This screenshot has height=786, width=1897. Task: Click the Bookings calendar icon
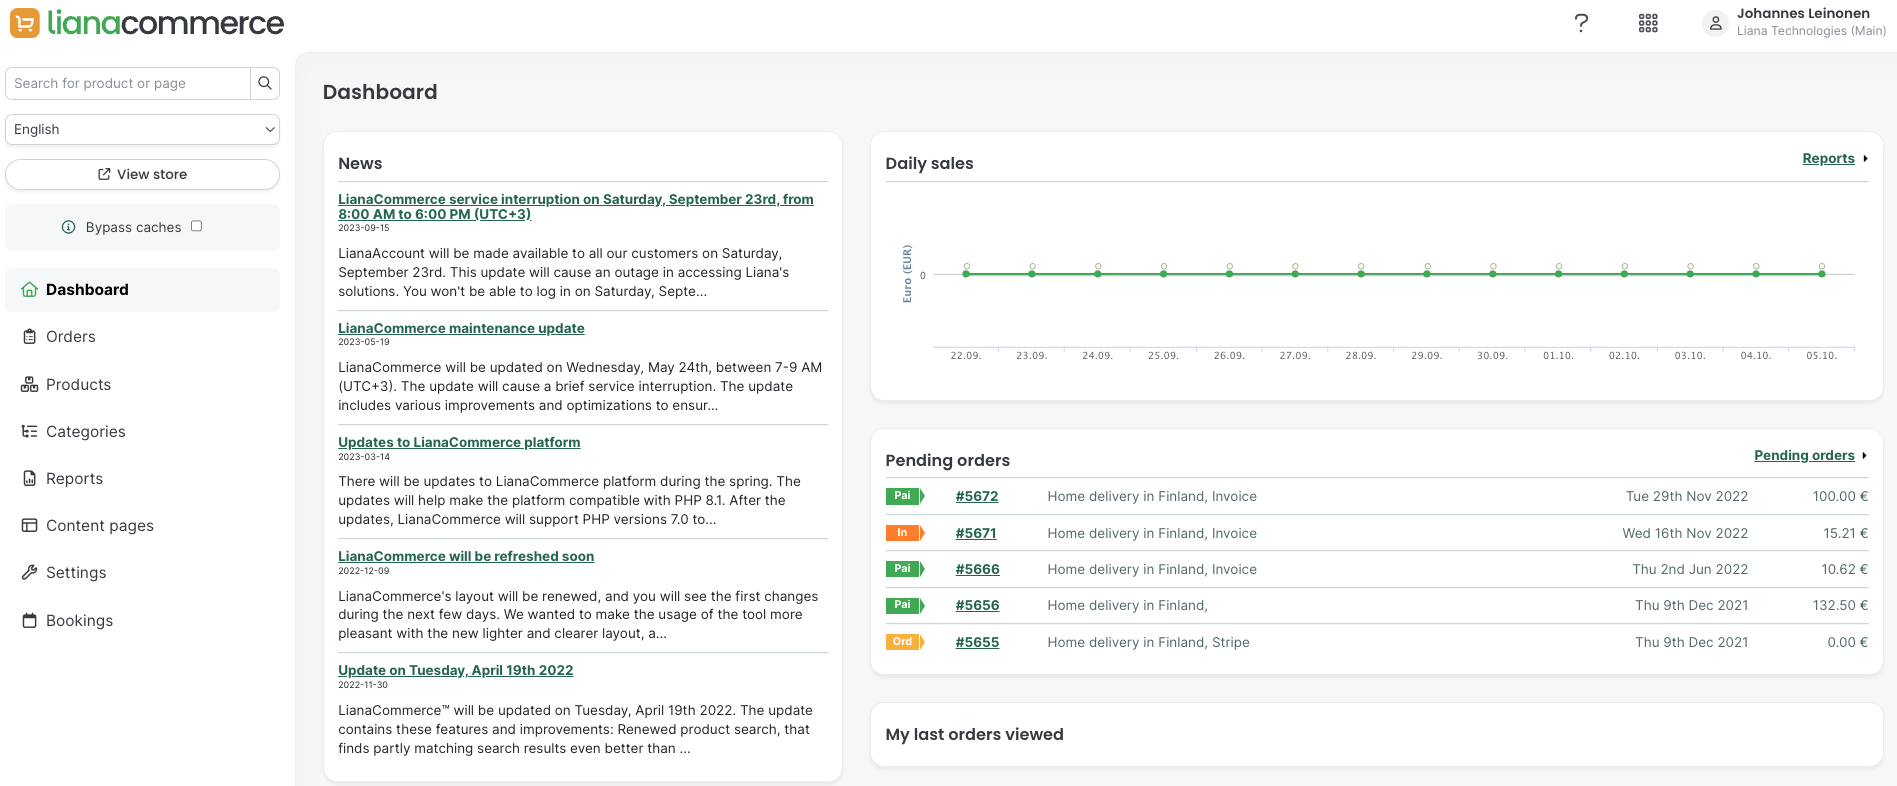pos(29,621)
